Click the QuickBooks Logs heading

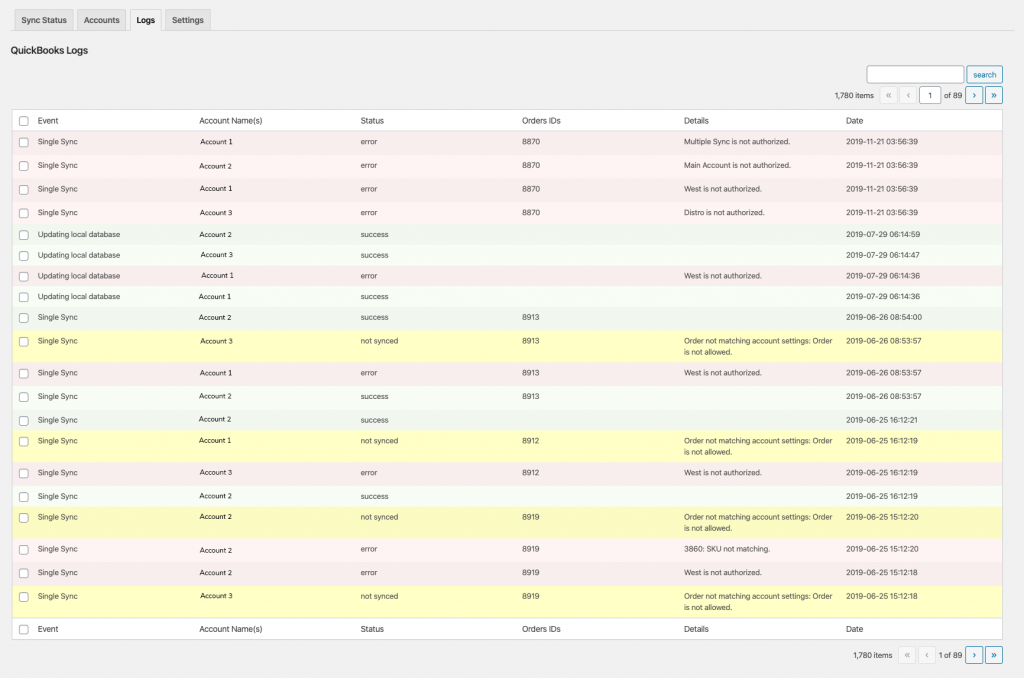point(49,50)
